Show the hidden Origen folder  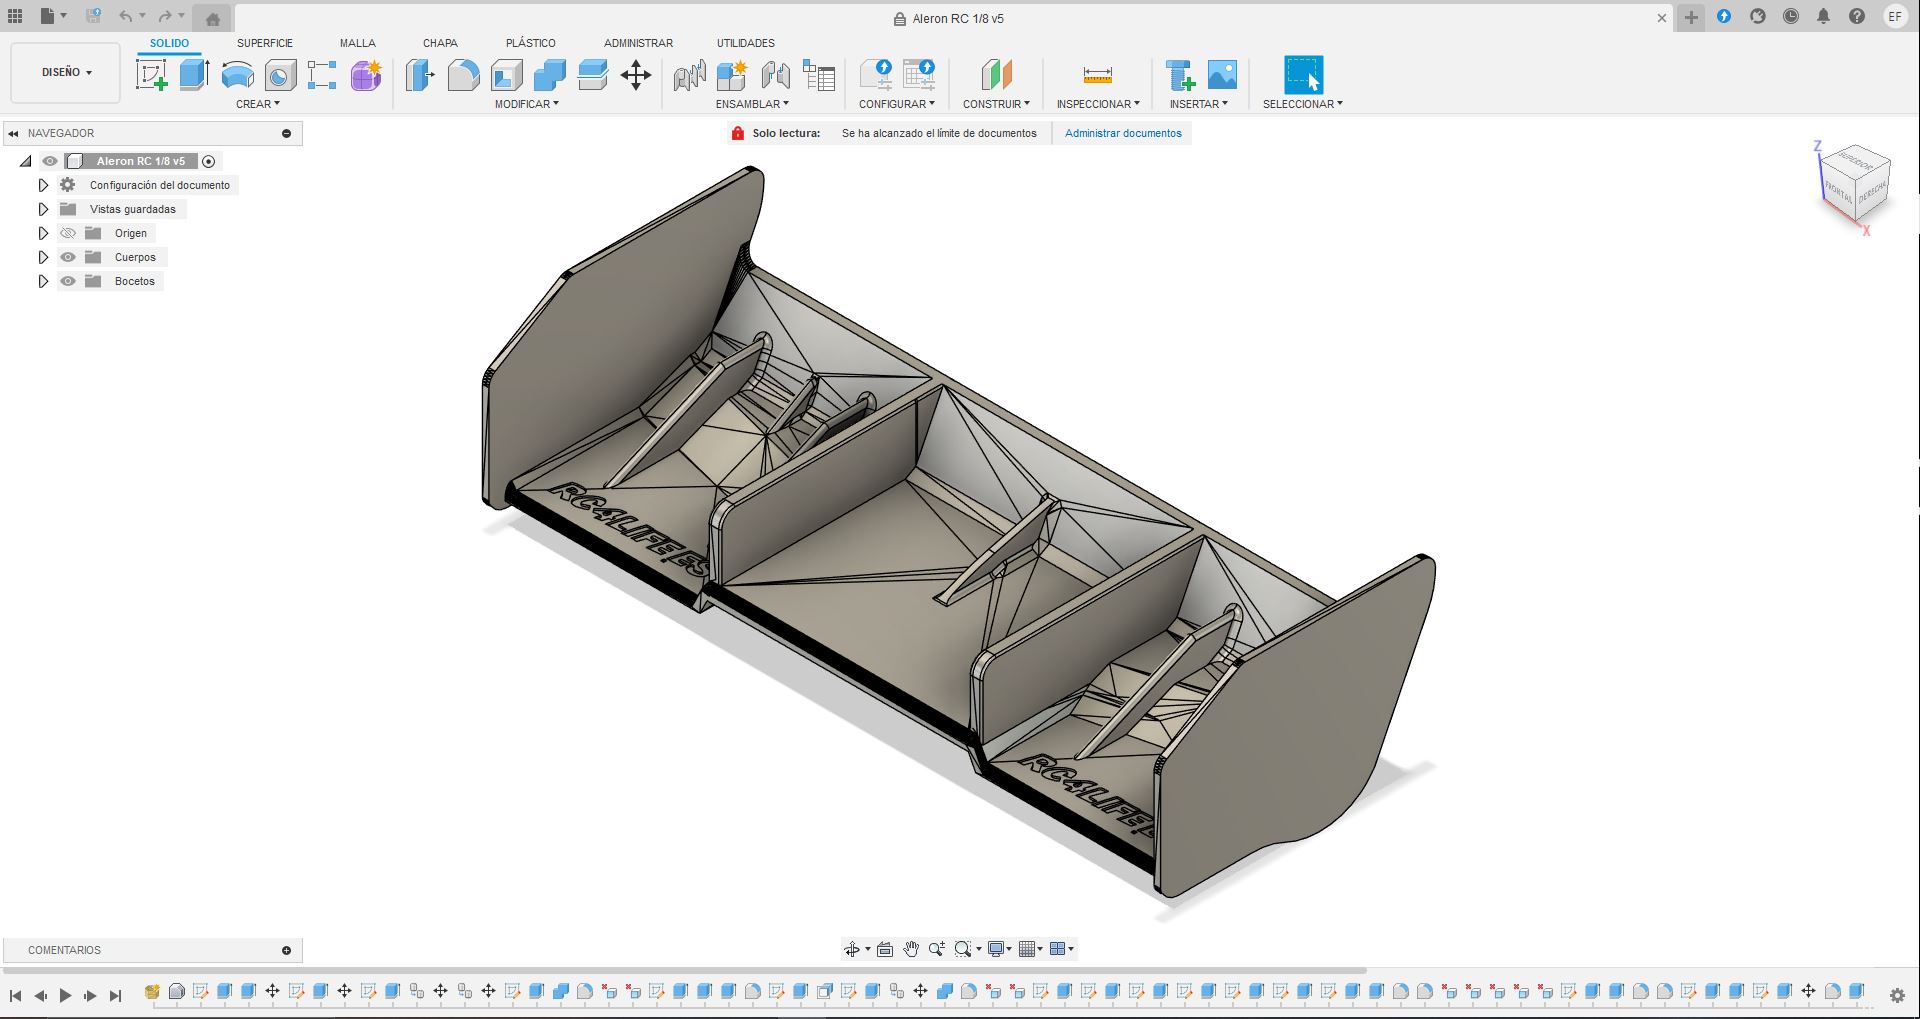click(68, 233)
